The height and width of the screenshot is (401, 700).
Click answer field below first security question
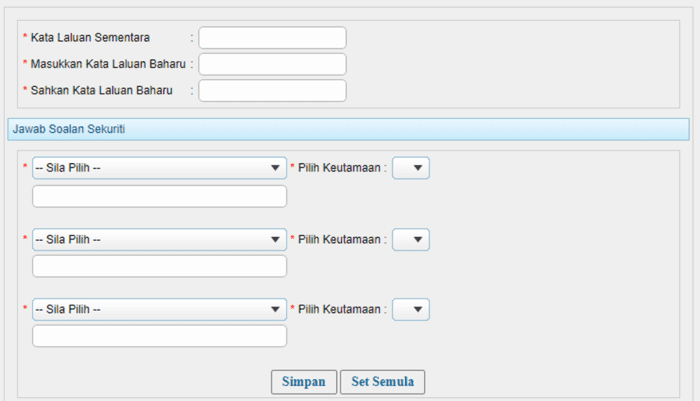coord(159,196)
